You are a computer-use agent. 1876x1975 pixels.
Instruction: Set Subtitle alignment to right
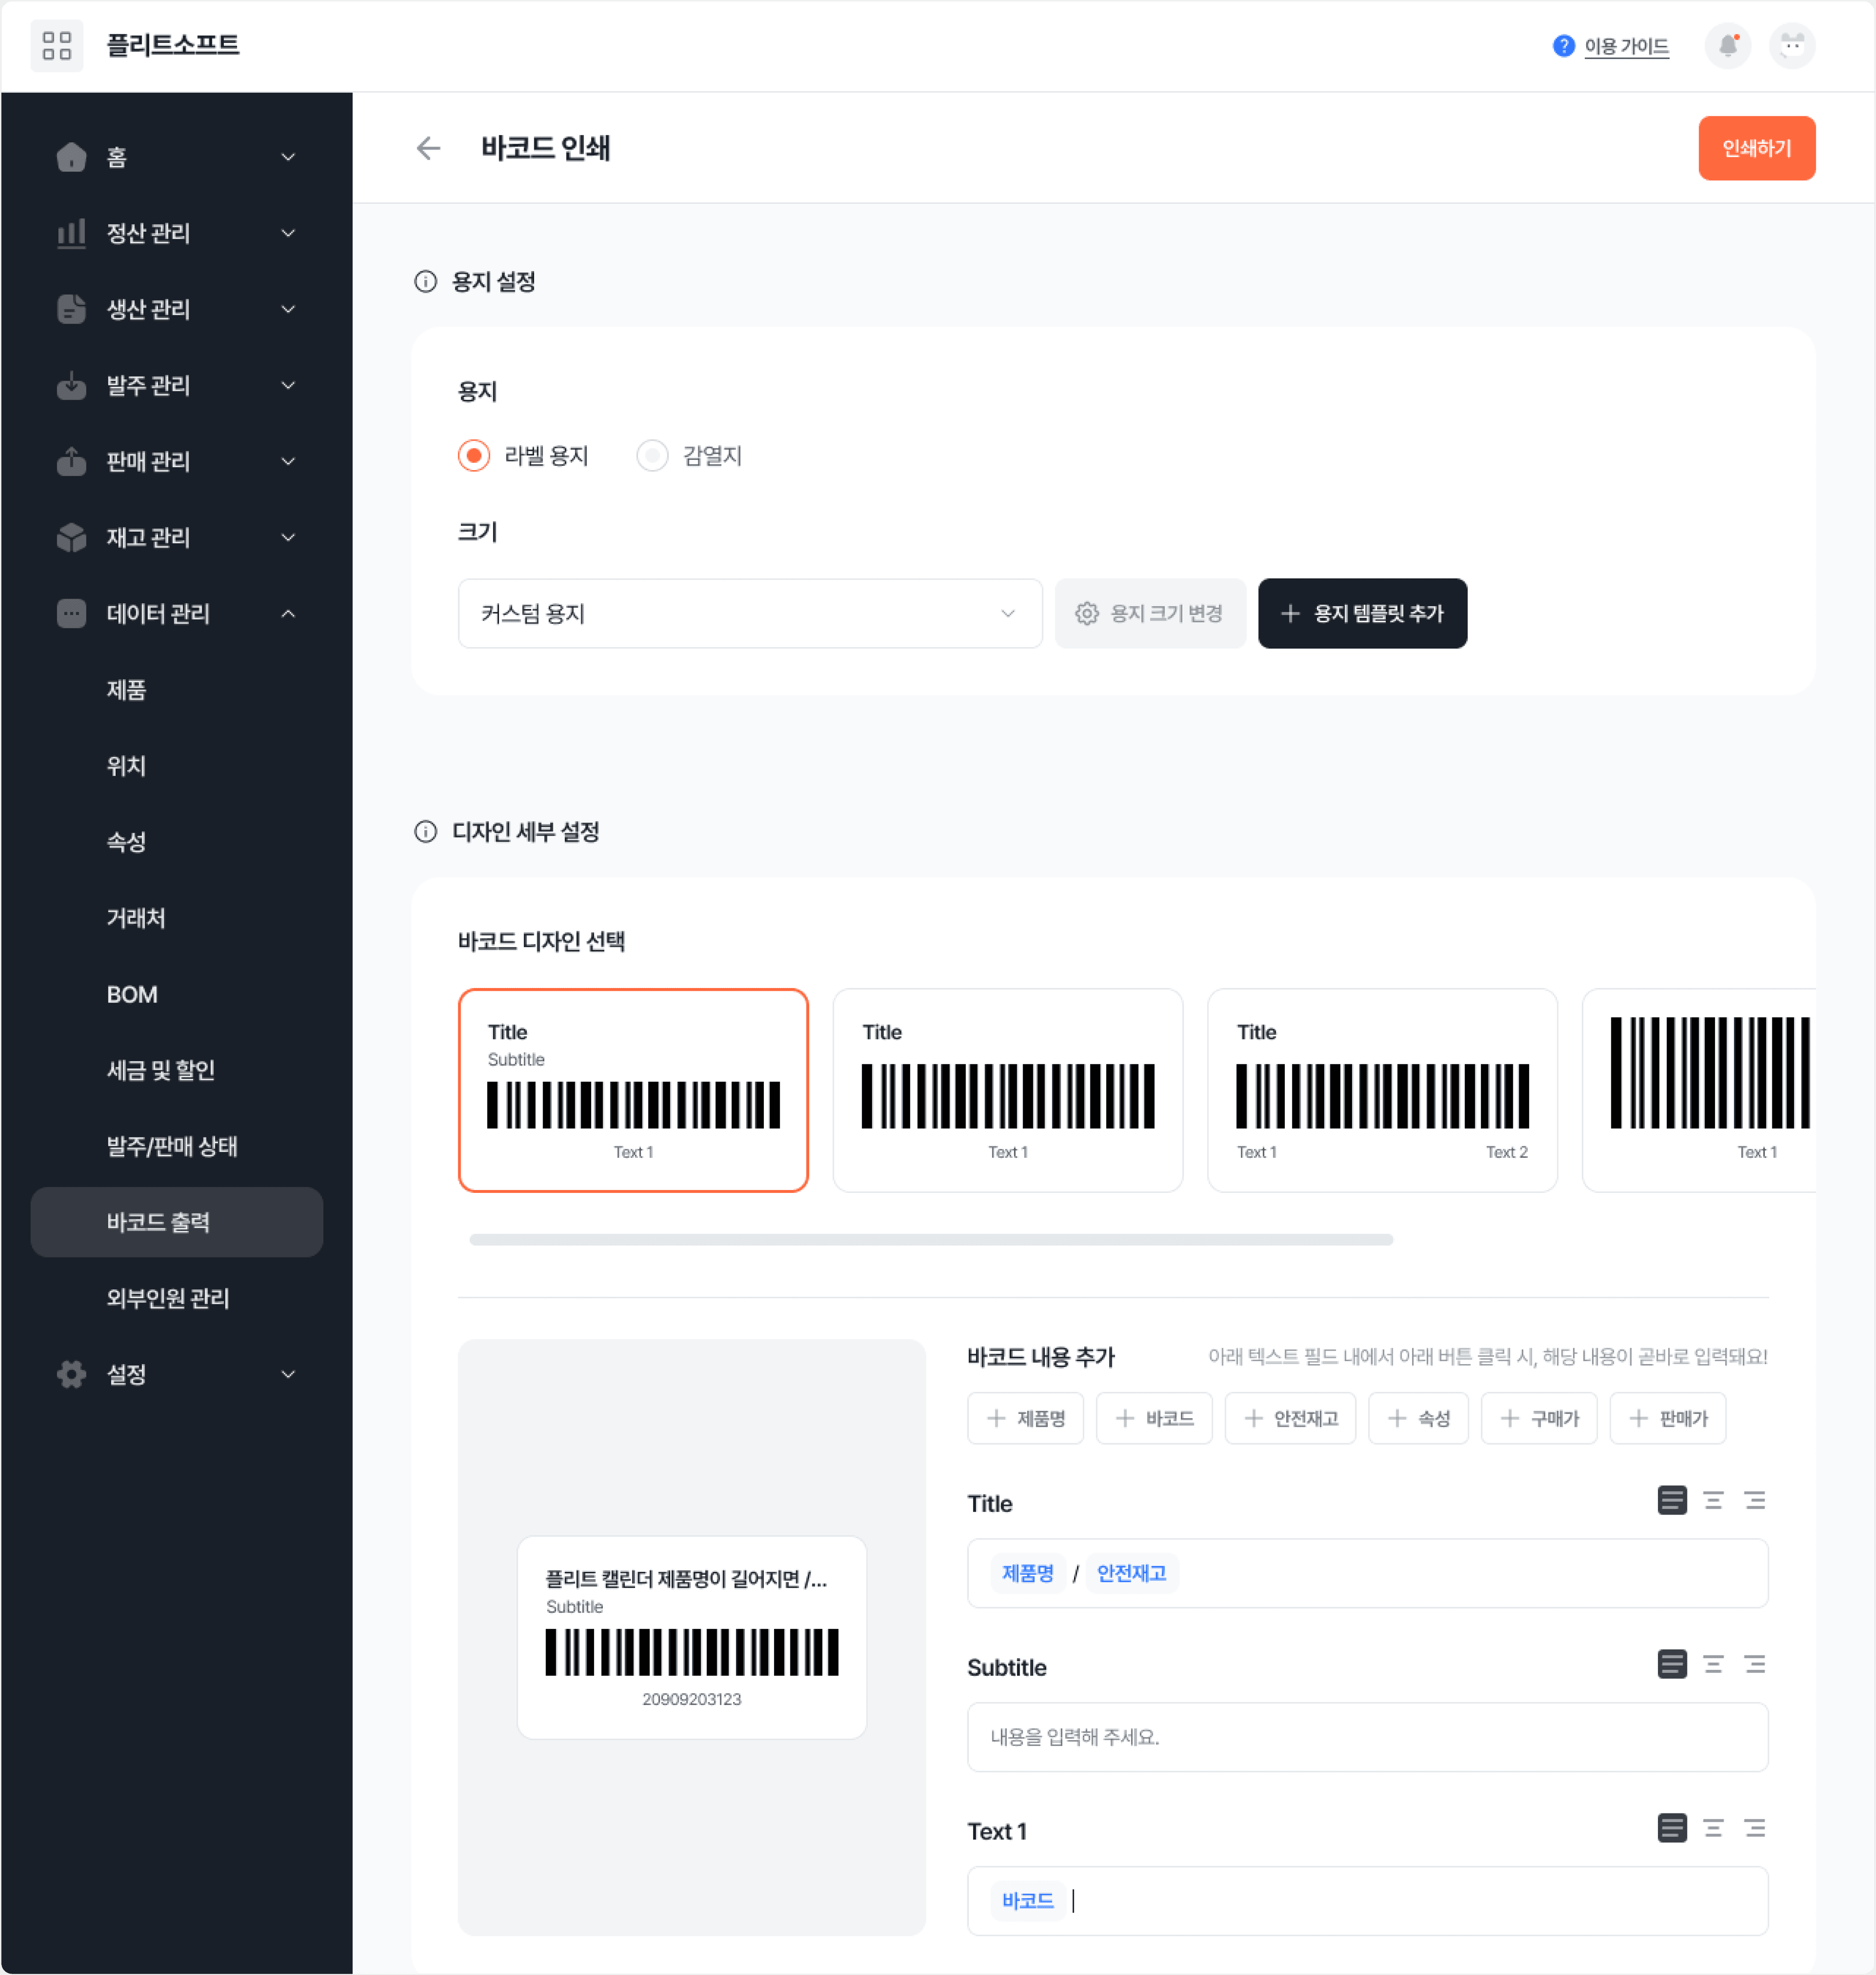click(1754, 1664)
